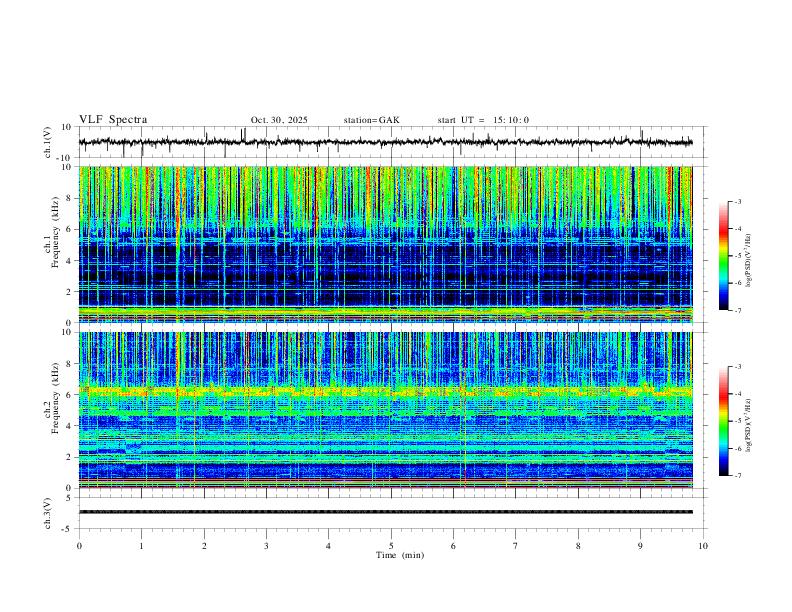Click the '-7' label on the ch.1 colorbar
The height and width of the screenshot is (612, 792).
738,310
